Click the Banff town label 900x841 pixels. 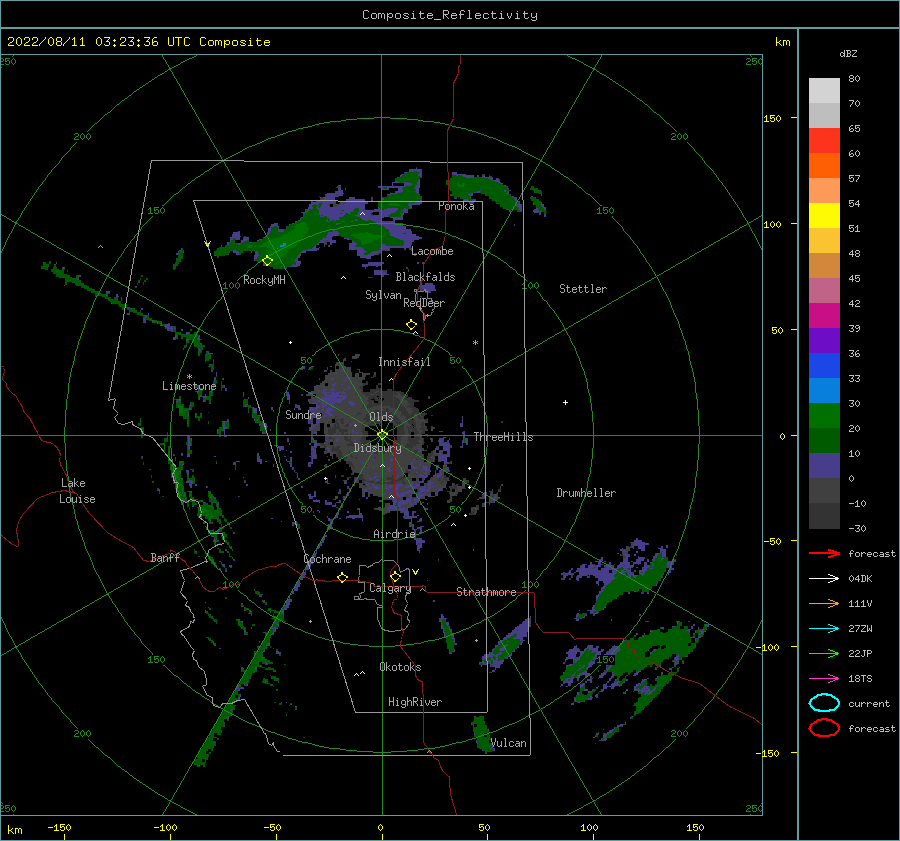(x=165, y=557)
